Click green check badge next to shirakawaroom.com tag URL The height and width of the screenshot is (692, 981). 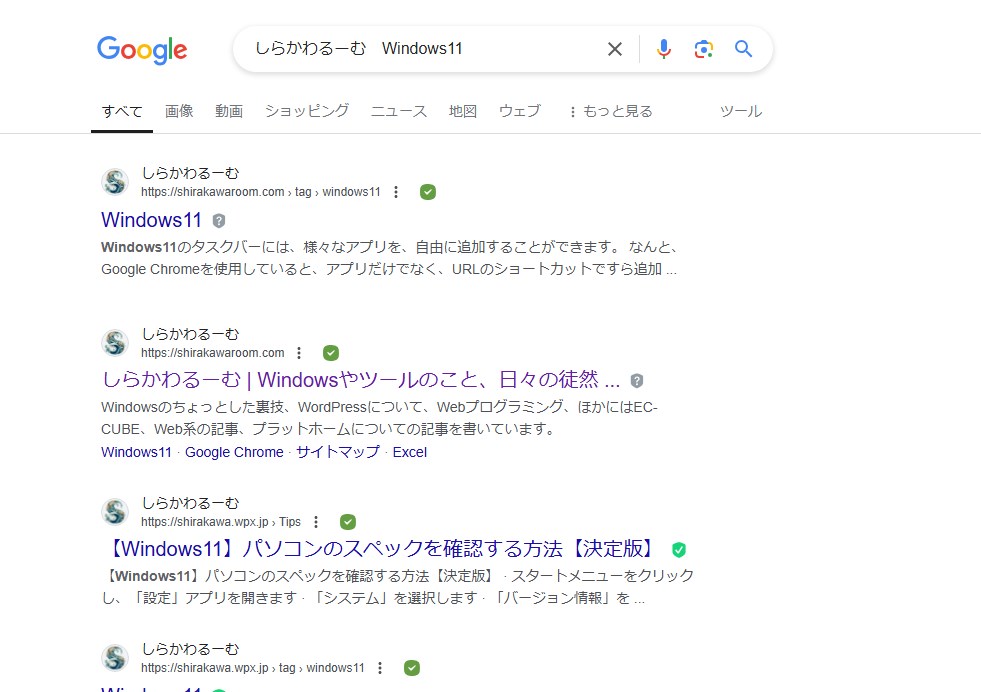click(428, 192)
